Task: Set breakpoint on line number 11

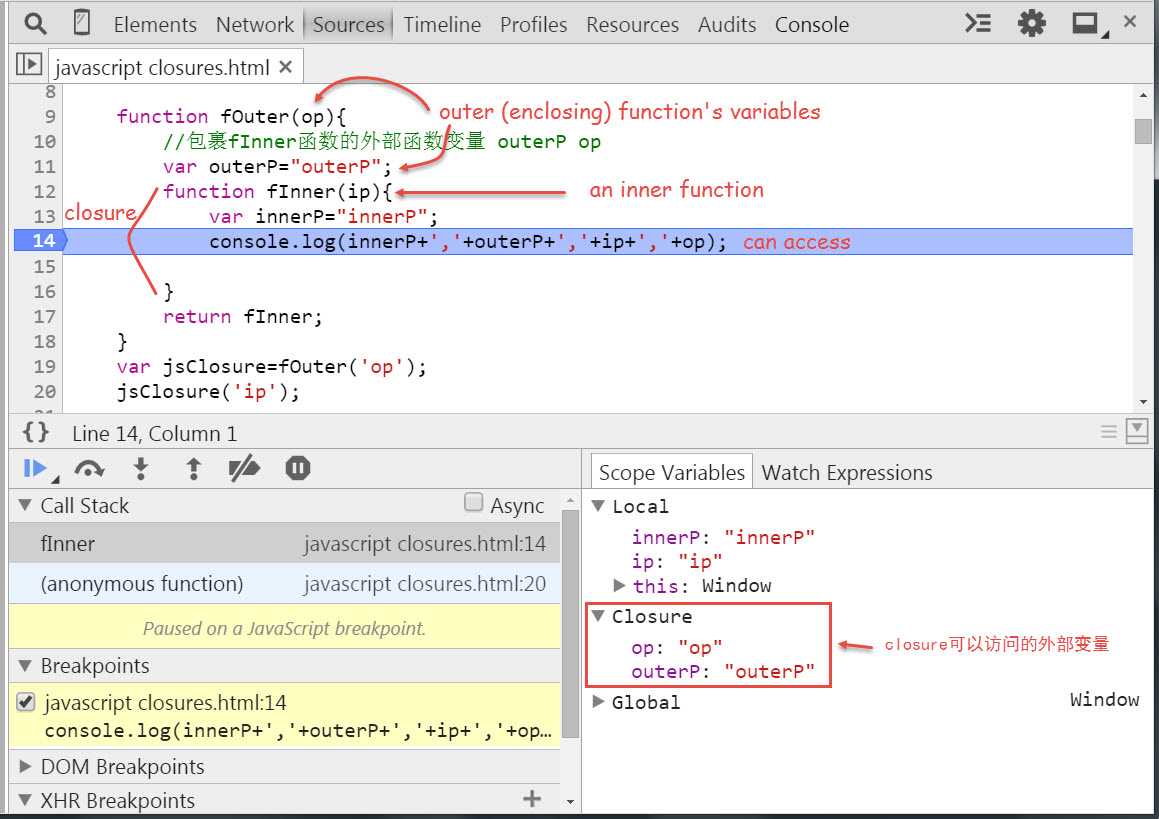Action: pyautogui.click(x=44, y=166)
